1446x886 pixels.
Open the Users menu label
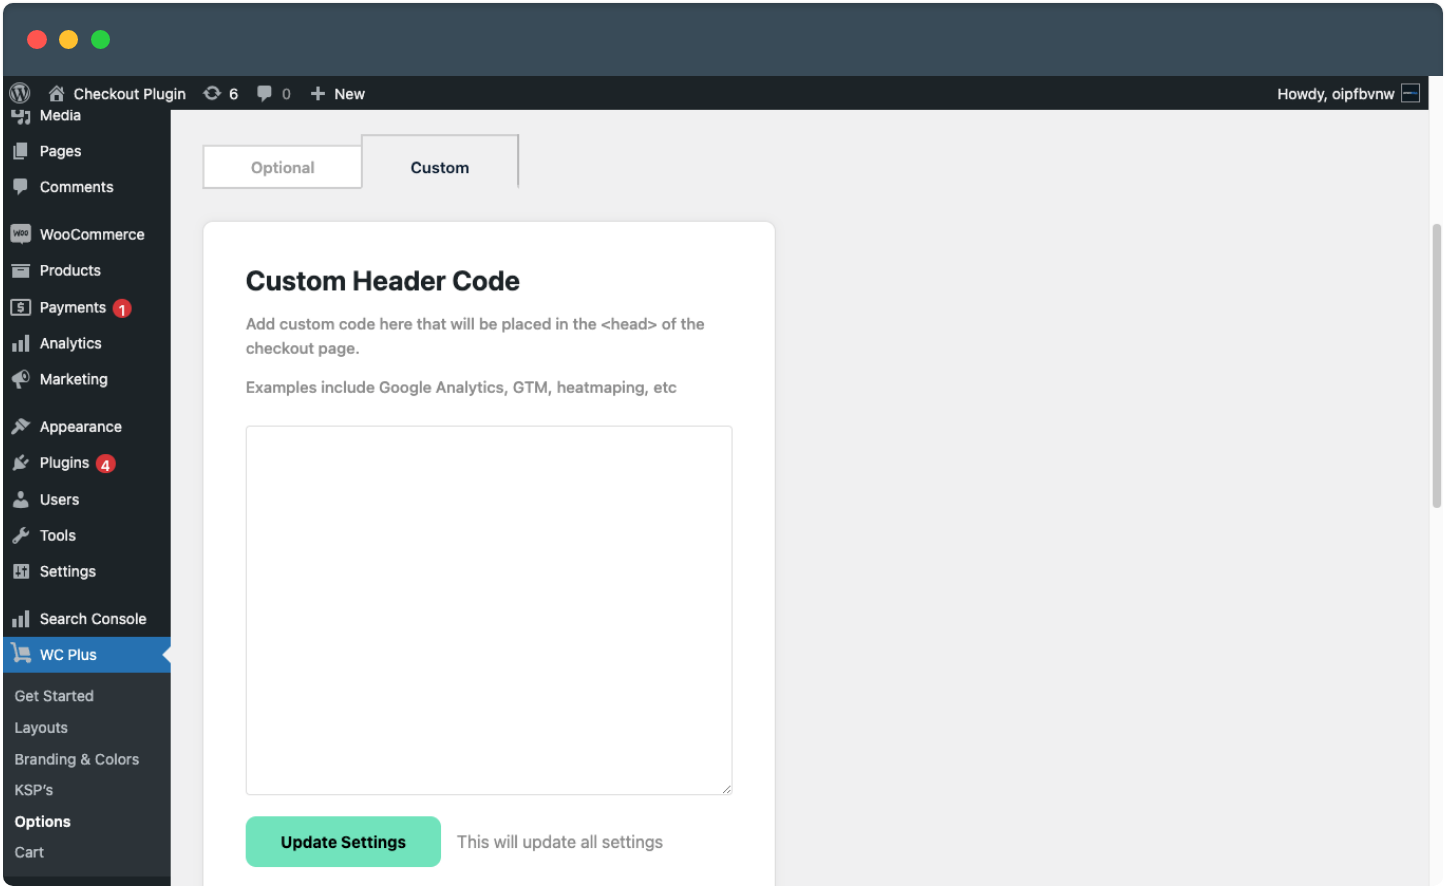coord(59,499)
